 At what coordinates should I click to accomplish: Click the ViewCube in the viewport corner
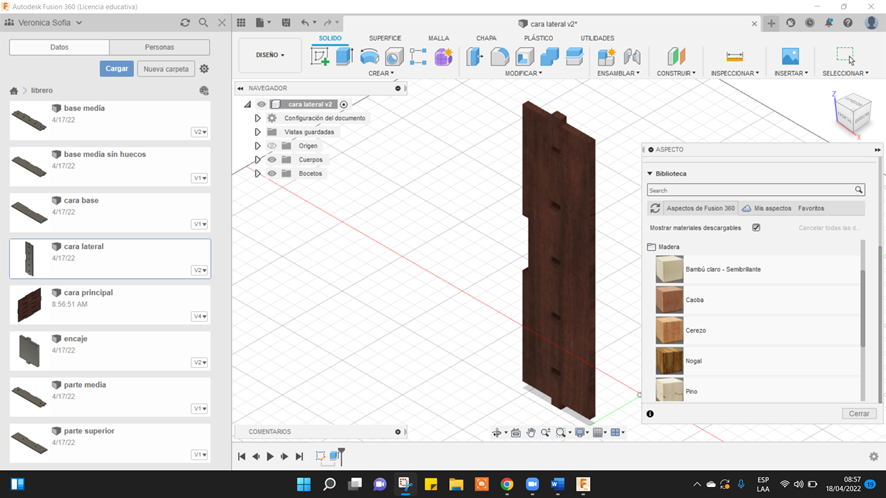point(852,113)
